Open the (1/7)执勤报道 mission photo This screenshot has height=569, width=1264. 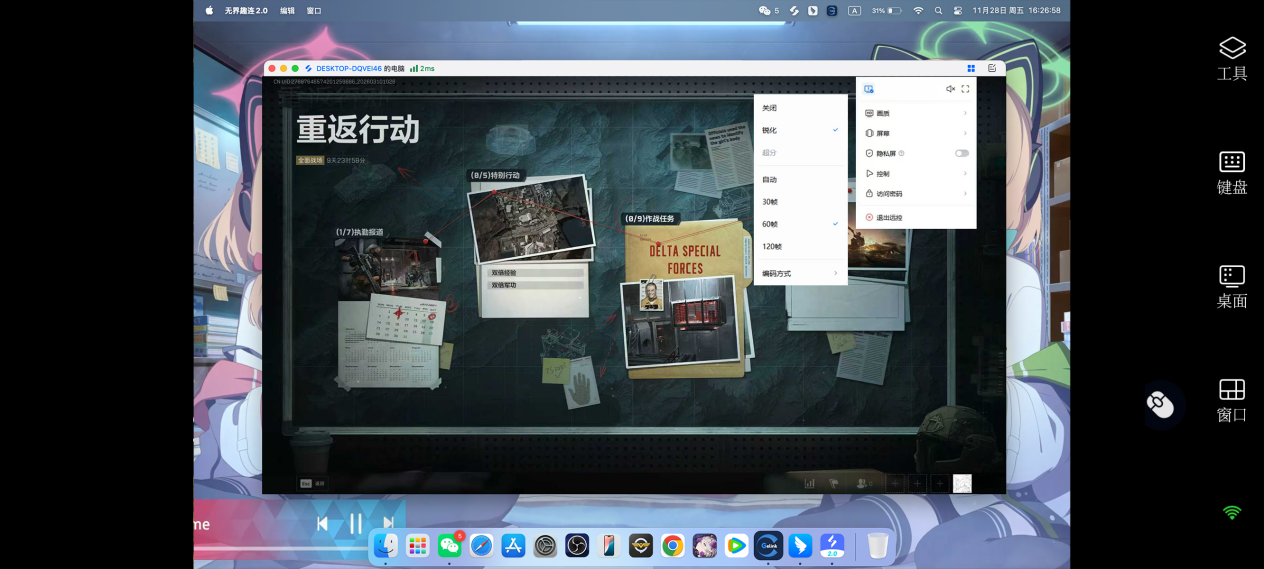389,268
